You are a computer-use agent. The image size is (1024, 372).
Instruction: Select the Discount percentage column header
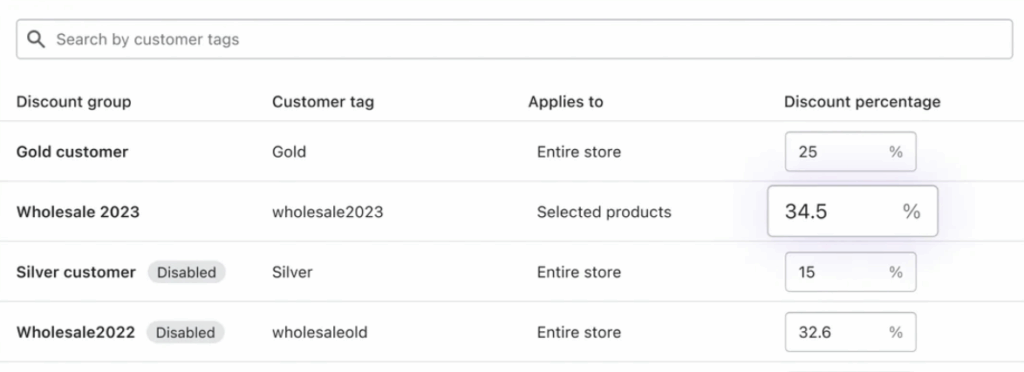pos(862,102)
